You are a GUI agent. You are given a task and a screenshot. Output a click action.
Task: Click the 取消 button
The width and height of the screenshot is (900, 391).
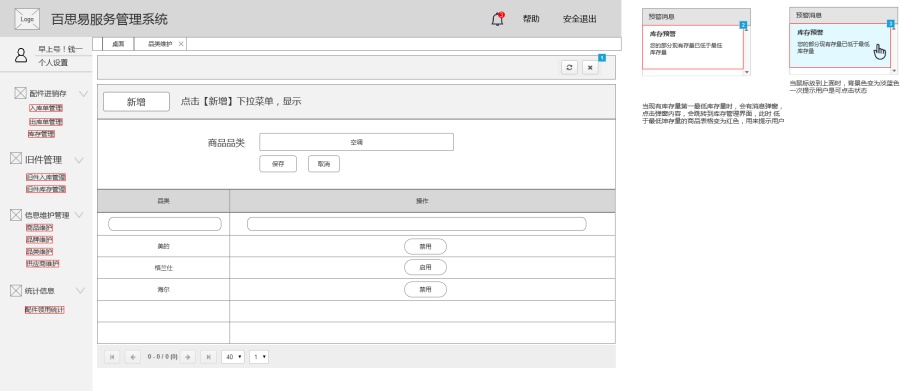[x=324, y=164]
